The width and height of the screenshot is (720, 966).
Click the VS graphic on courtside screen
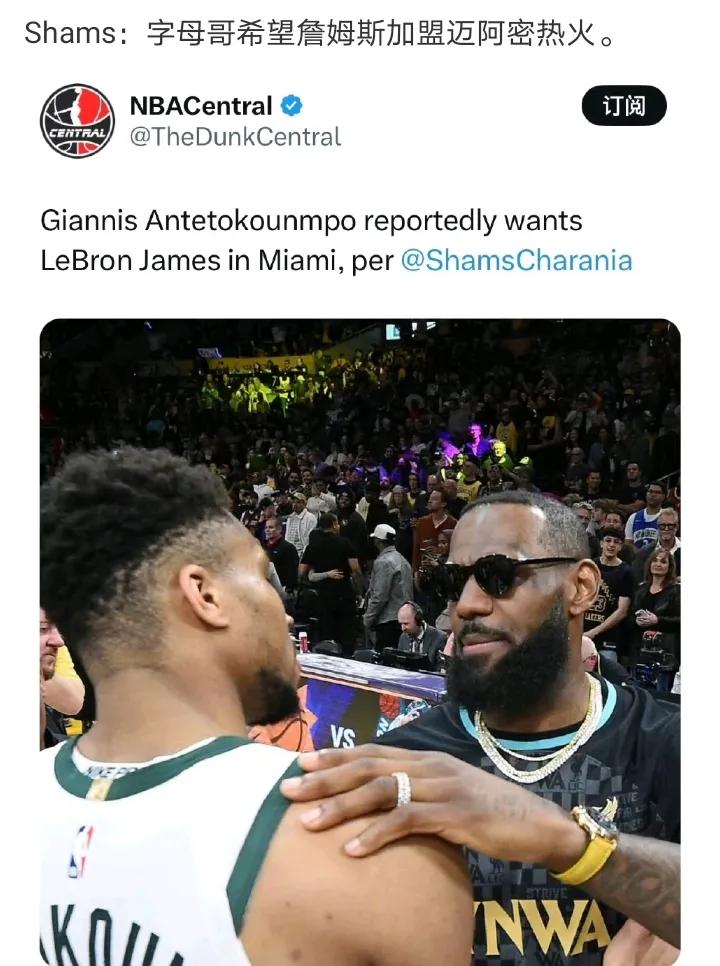coord(342,736)
